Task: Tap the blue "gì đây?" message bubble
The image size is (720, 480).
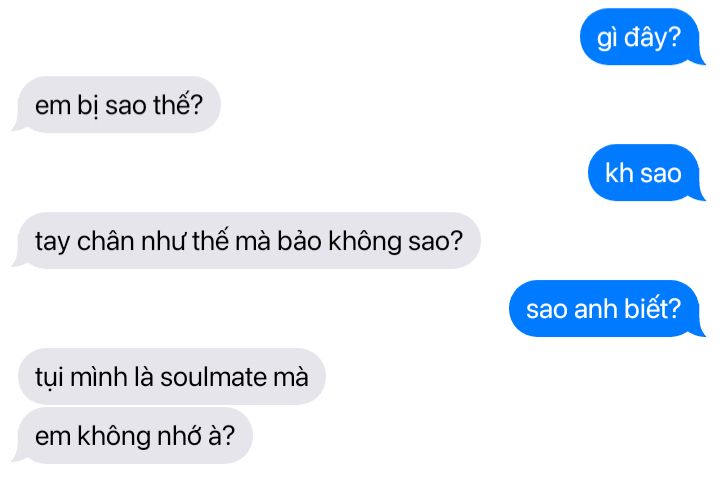Action: point(641,37)
